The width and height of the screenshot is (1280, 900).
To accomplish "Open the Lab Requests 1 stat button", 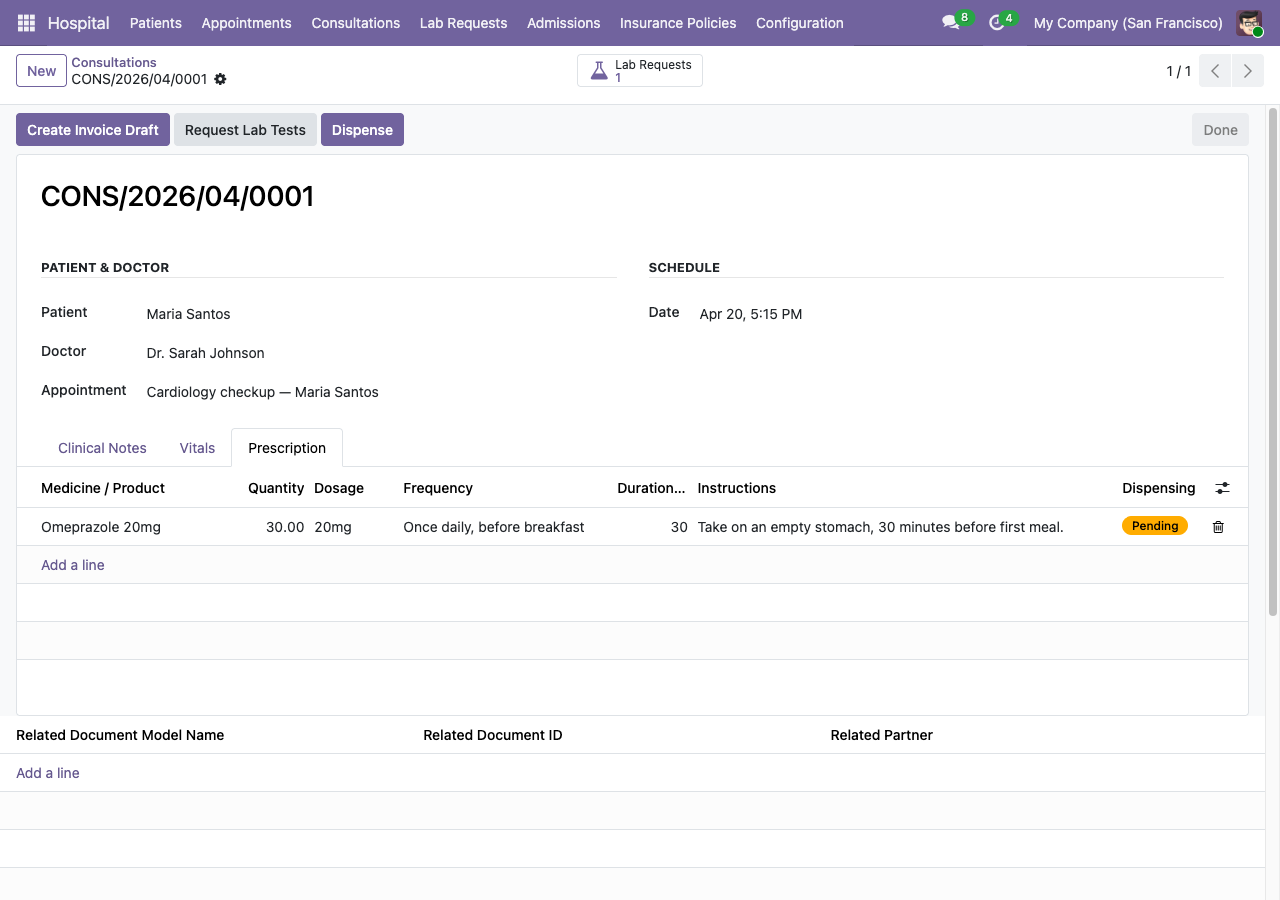I will click(x=640, y=71).
